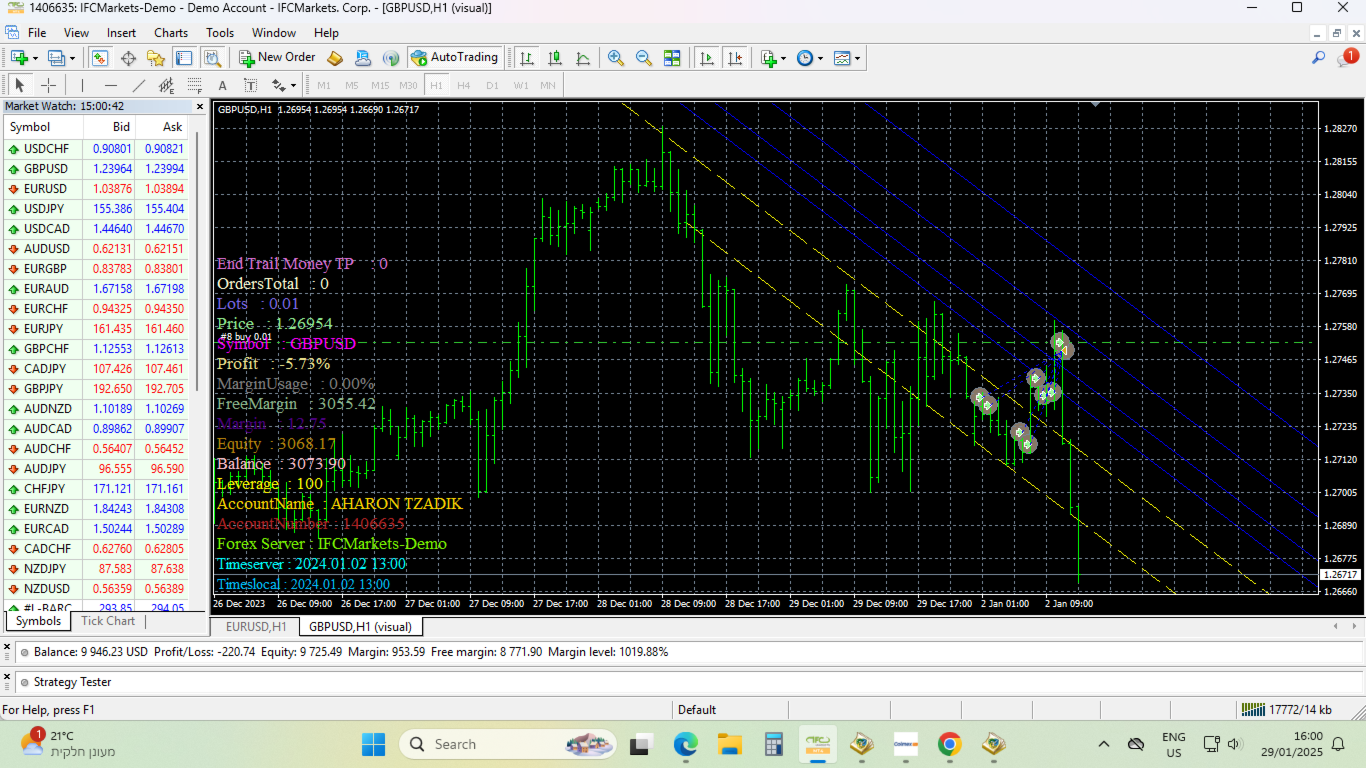Screen dimensions: 1366x768
Task: Switch chart to candlesticks type
Action: [554, 58]
